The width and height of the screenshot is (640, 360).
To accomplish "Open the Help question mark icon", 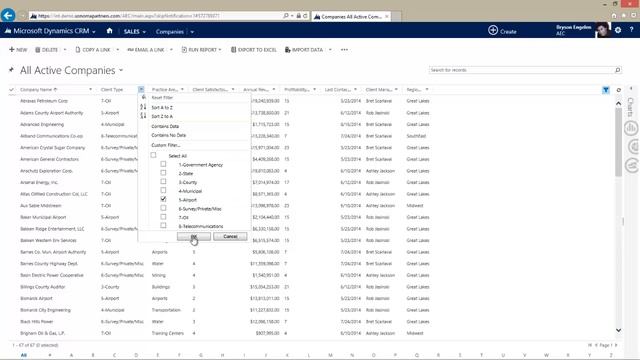I will click(x=631, y=30).
